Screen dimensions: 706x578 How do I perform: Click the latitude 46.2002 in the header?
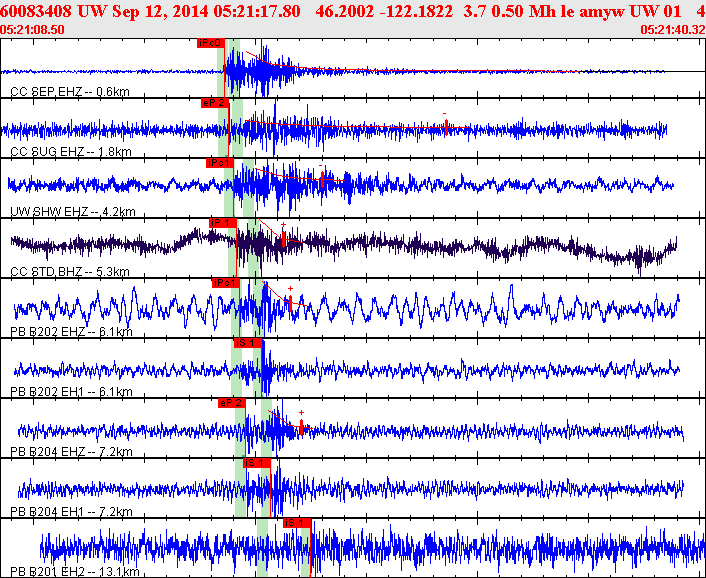pyautogui.click(x=344, y=12)
